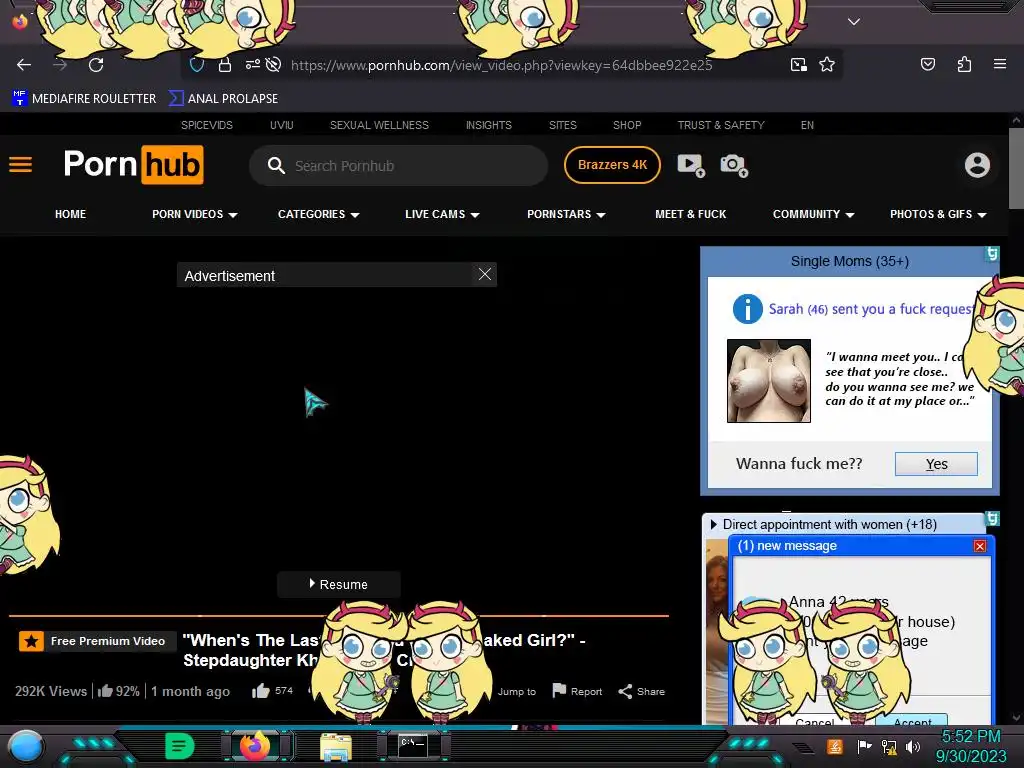
Task: Open the Action Center flag in the tray
Action: click(863, 746)
